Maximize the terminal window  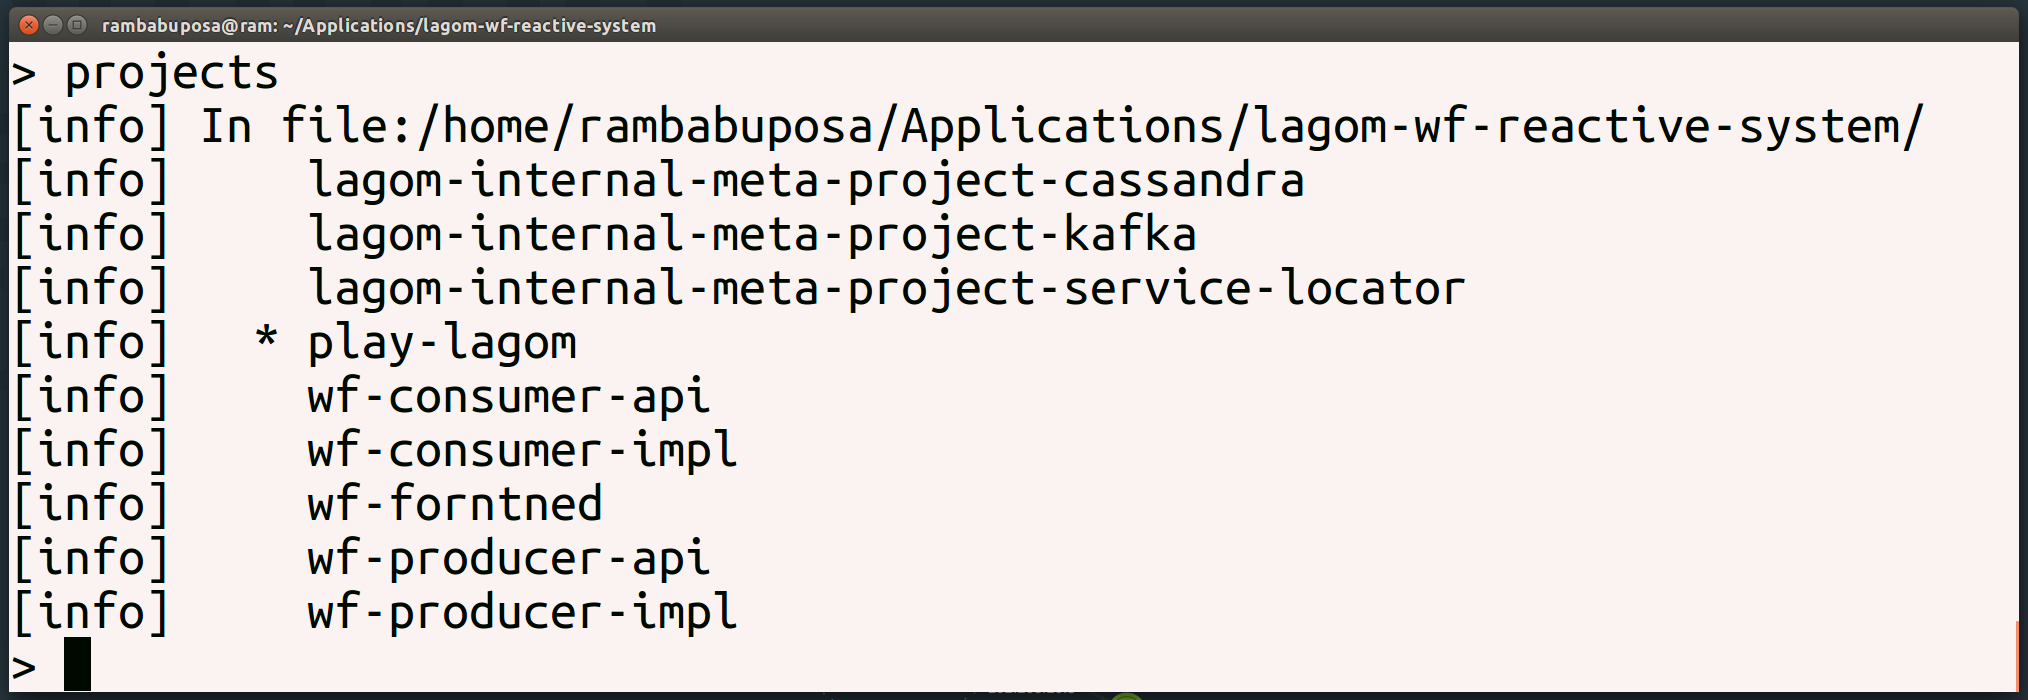point(77,25)
